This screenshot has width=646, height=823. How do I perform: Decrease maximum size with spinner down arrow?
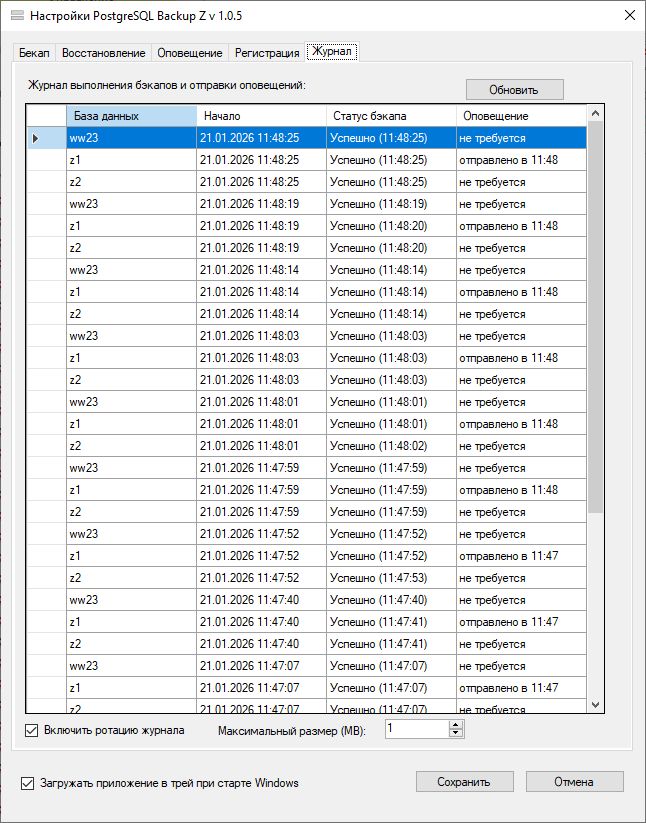(456, 733)
